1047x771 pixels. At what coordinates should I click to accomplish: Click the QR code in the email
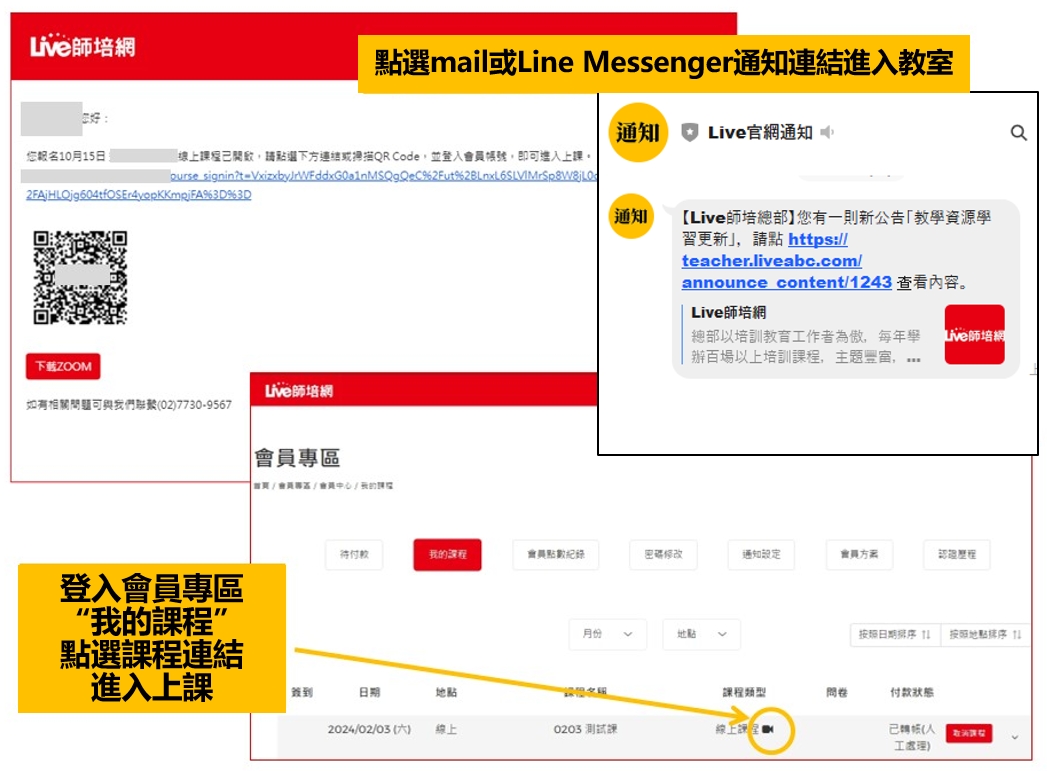click(x=80, y=277)
